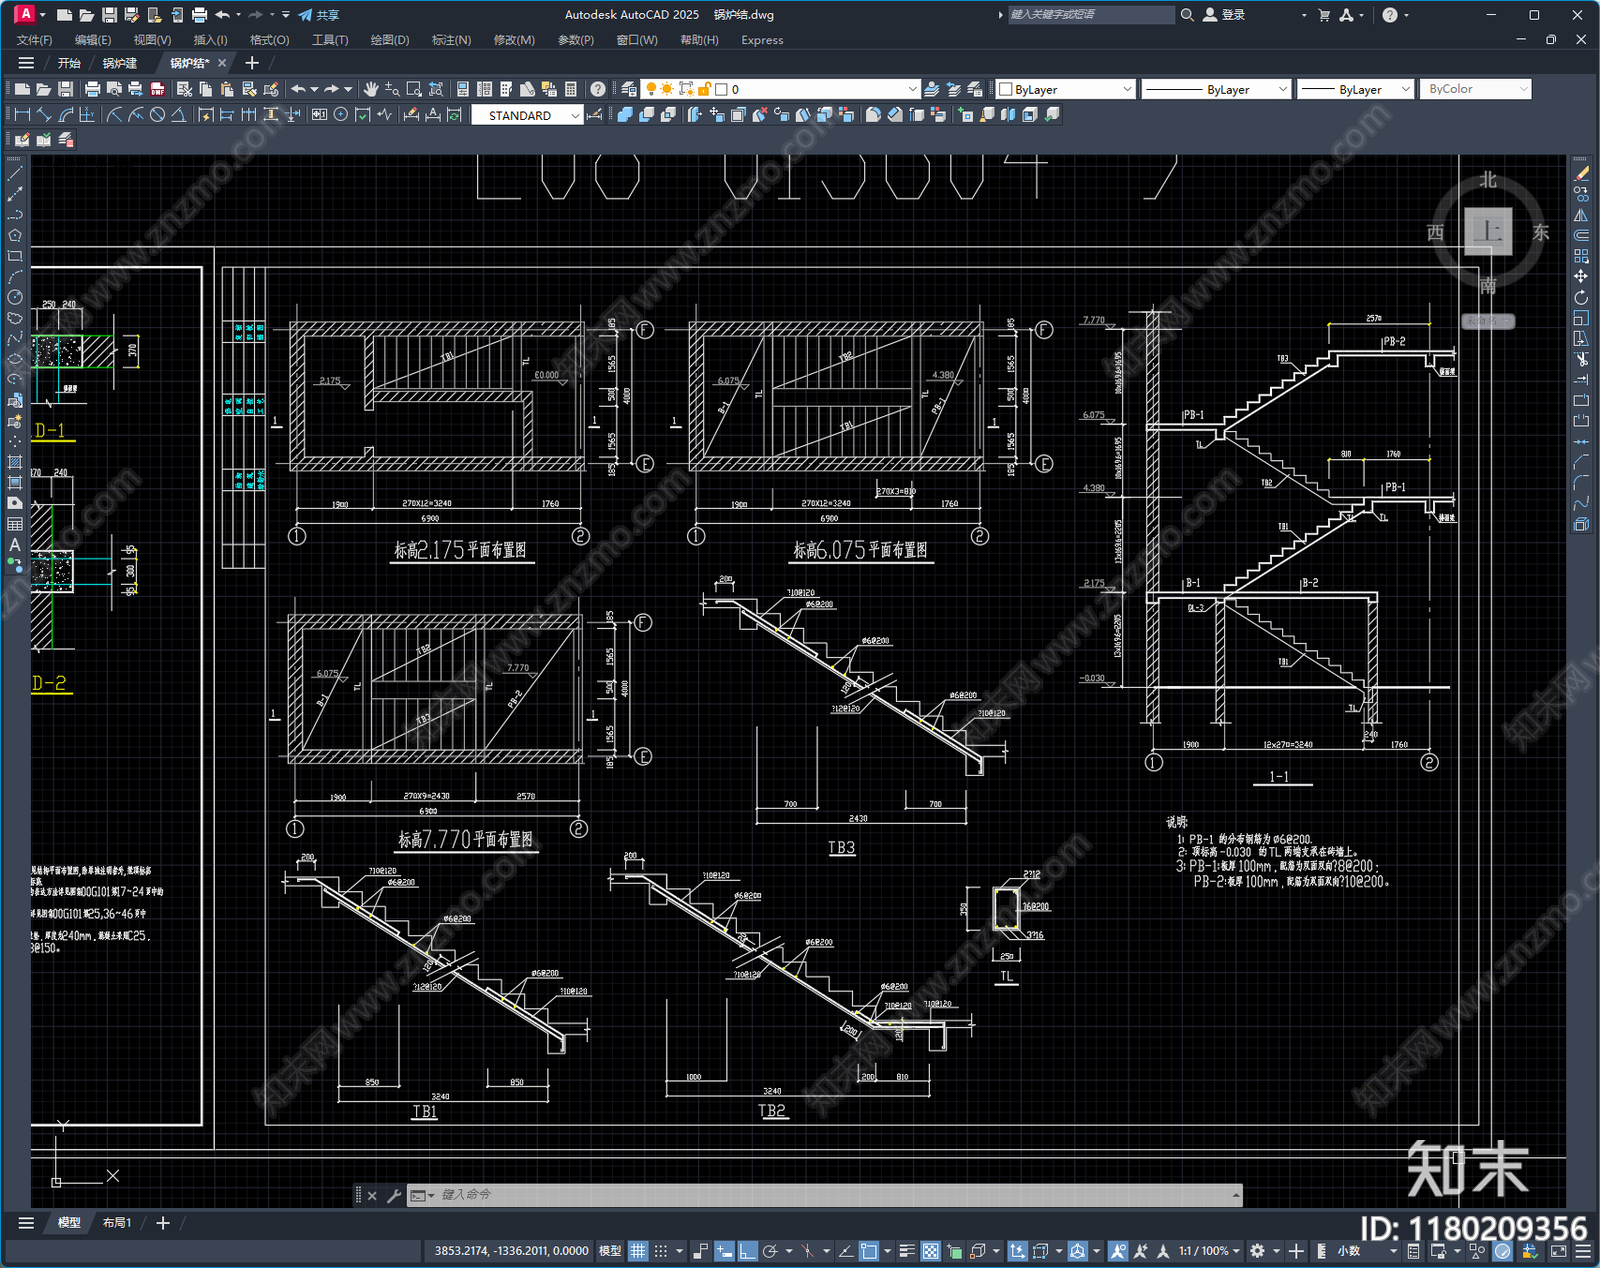Open the 标注(N) menu
The height and width of the screenshot is (1268, 1600).
click(451, 40)
